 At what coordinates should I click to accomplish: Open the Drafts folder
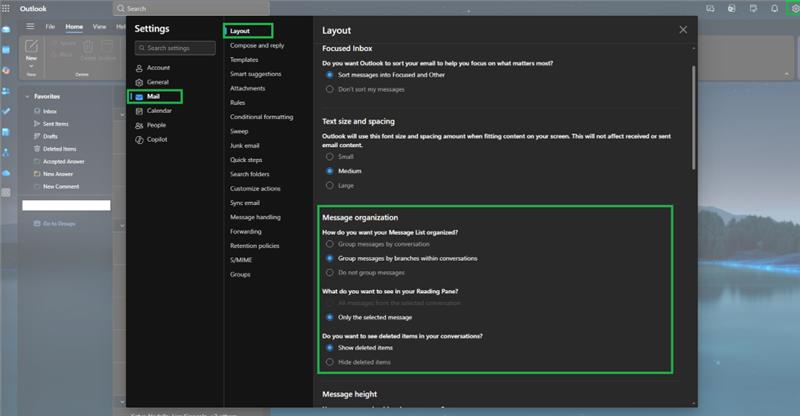[x=50, y=136]
